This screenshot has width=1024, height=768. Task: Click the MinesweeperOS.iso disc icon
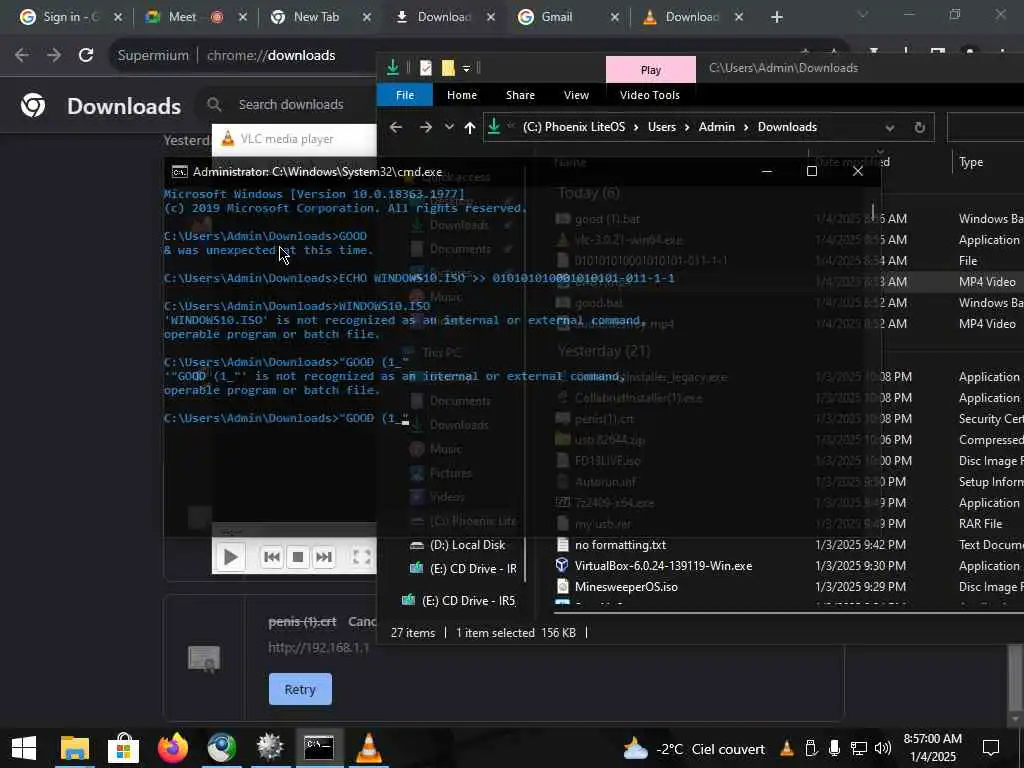point(562,586)
